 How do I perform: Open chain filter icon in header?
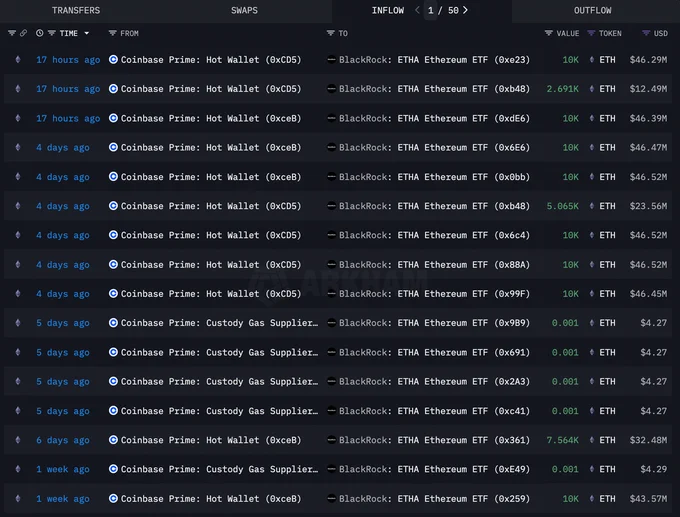pos(12,33)
